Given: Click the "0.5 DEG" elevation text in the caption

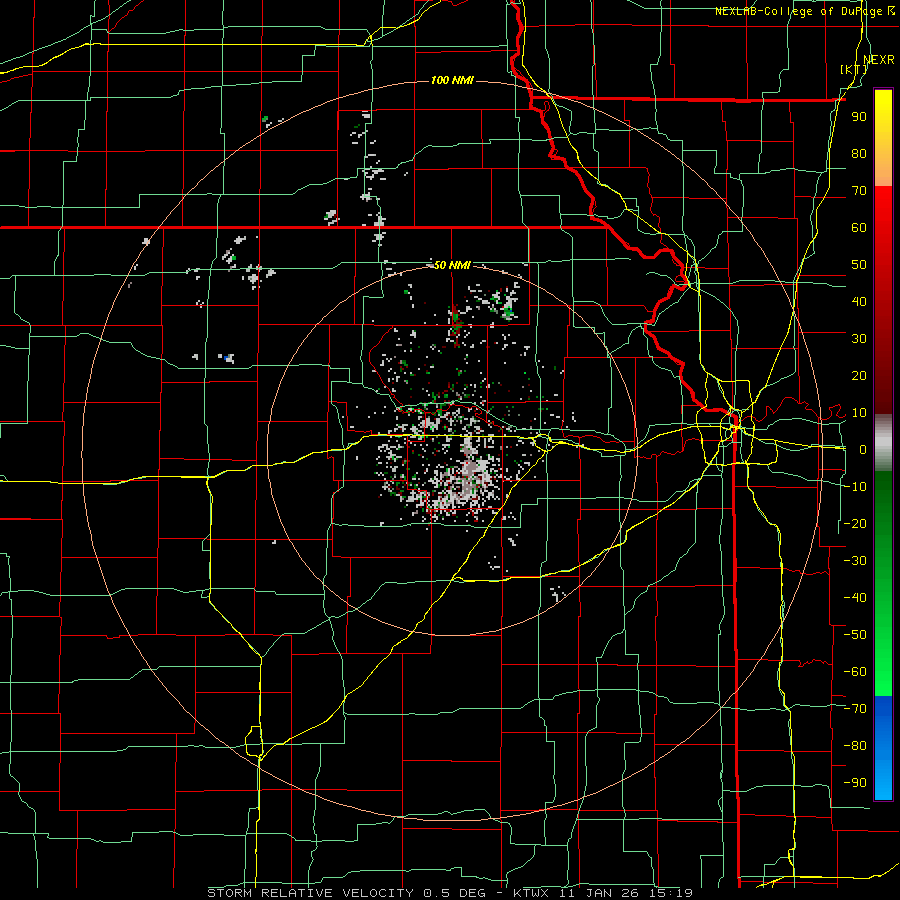Looking at the screenshot, I should 454,893.
